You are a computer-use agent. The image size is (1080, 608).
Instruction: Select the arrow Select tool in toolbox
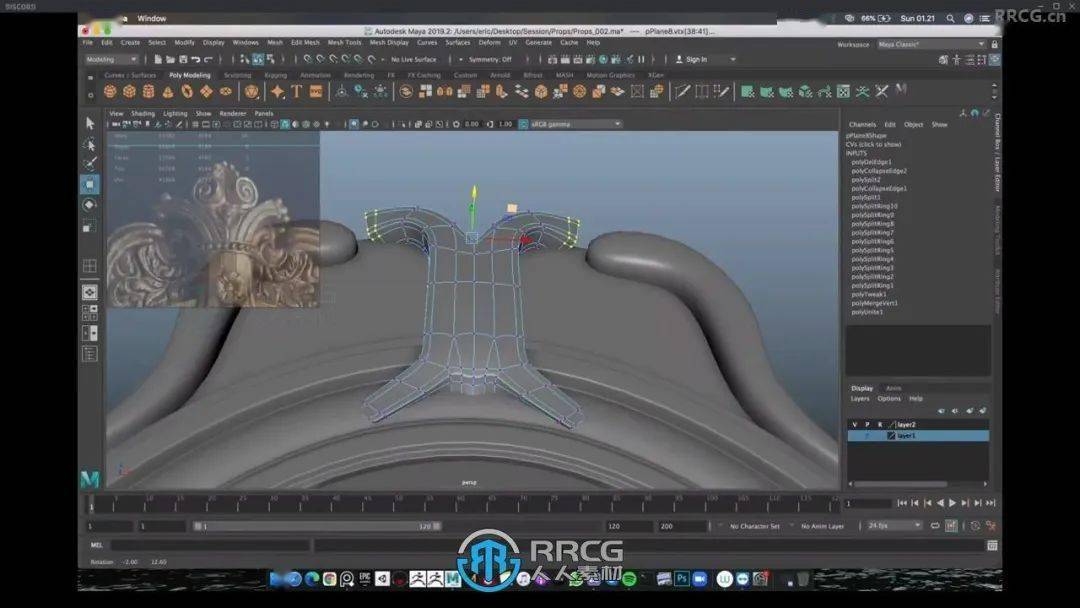point(90,123)
